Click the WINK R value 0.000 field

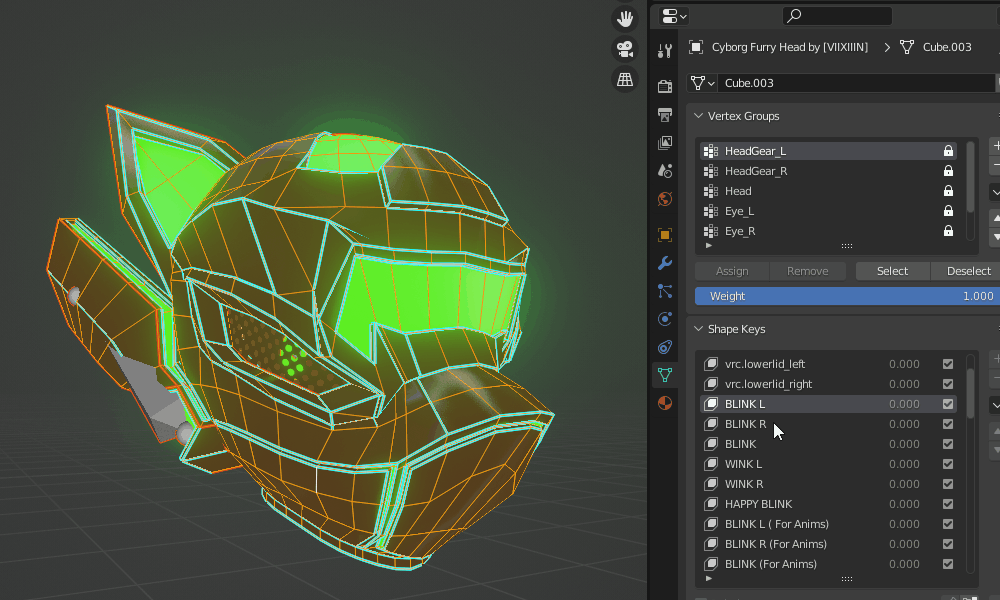tap(904, 484)
